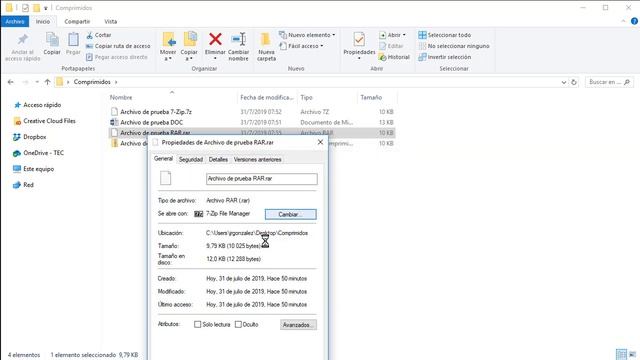The image size is (640, 360).
Task: Select Red in the navigation pane
Action: click(23, 185)
